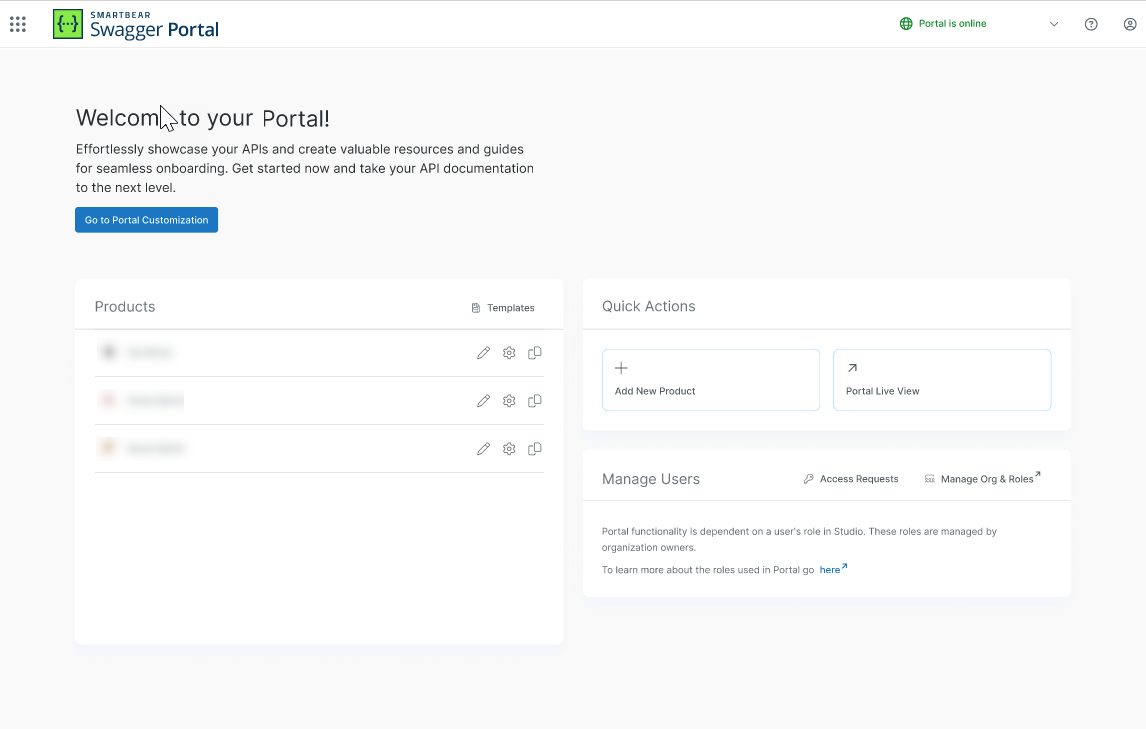This screenshot has width=1146, height=729.
Task: Open the Portal Live View card
Action: point(941,380)
